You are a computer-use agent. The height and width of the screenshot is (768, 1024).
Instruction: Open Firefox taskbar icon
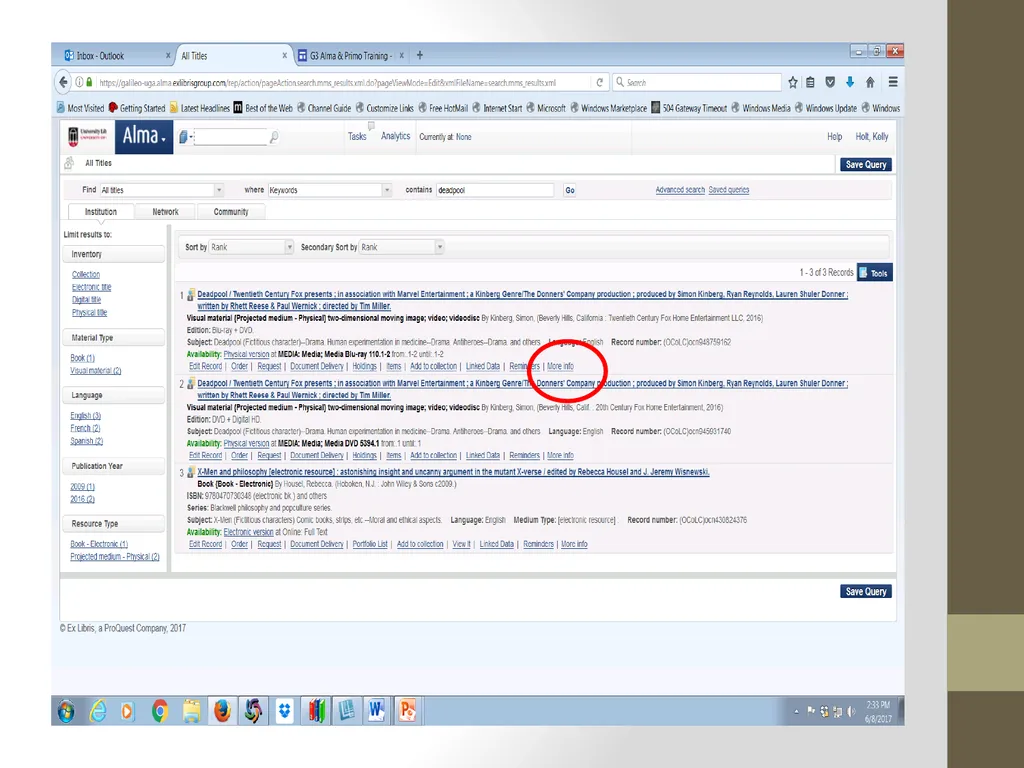[222, 711]
